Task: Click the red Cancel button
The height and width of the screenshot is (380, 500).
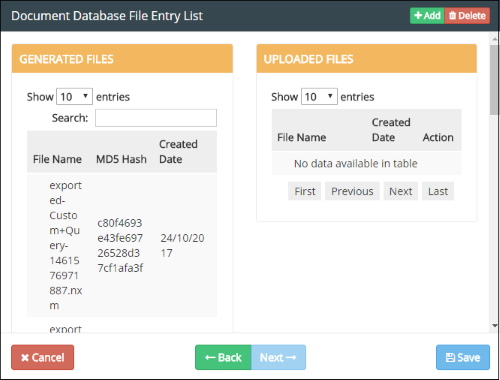Action: point(43,357)
